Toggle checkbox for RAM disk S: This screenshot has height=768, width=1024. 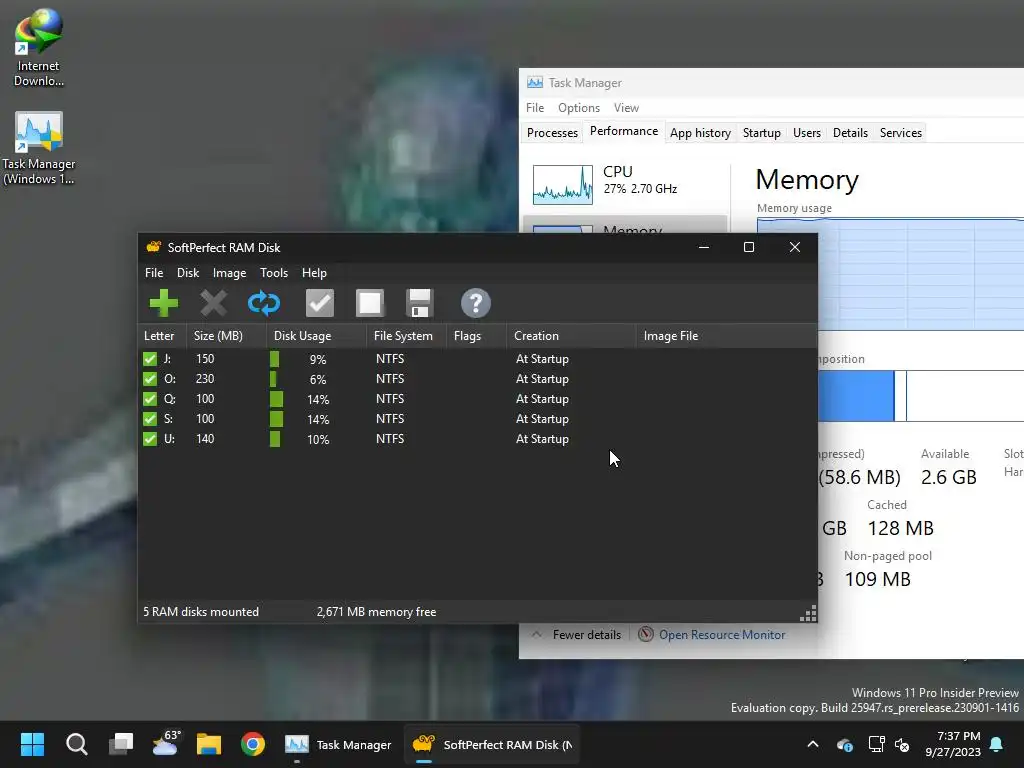150,419
